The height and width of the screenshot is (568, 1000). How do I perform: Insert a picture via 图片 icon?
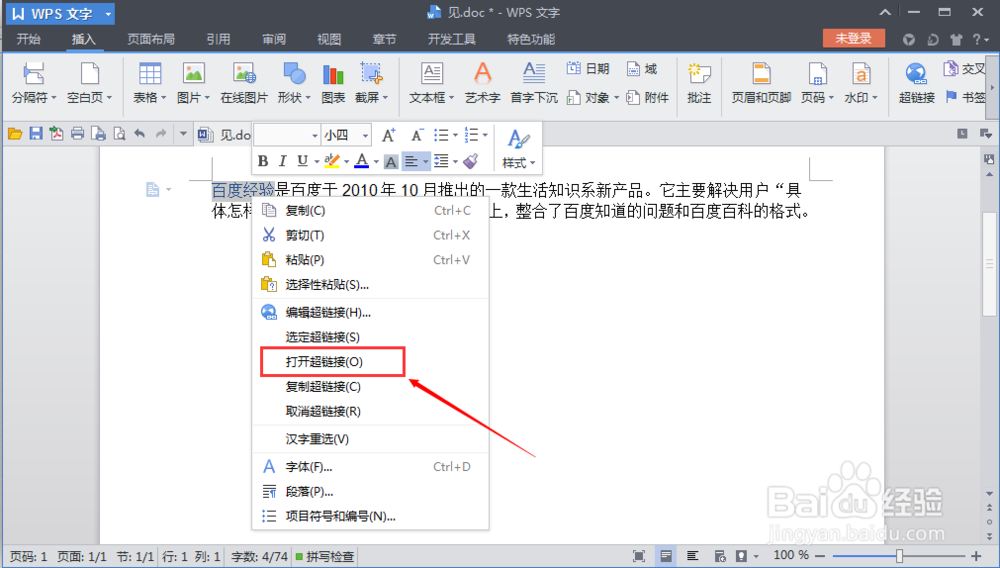[x=194, y=74]
